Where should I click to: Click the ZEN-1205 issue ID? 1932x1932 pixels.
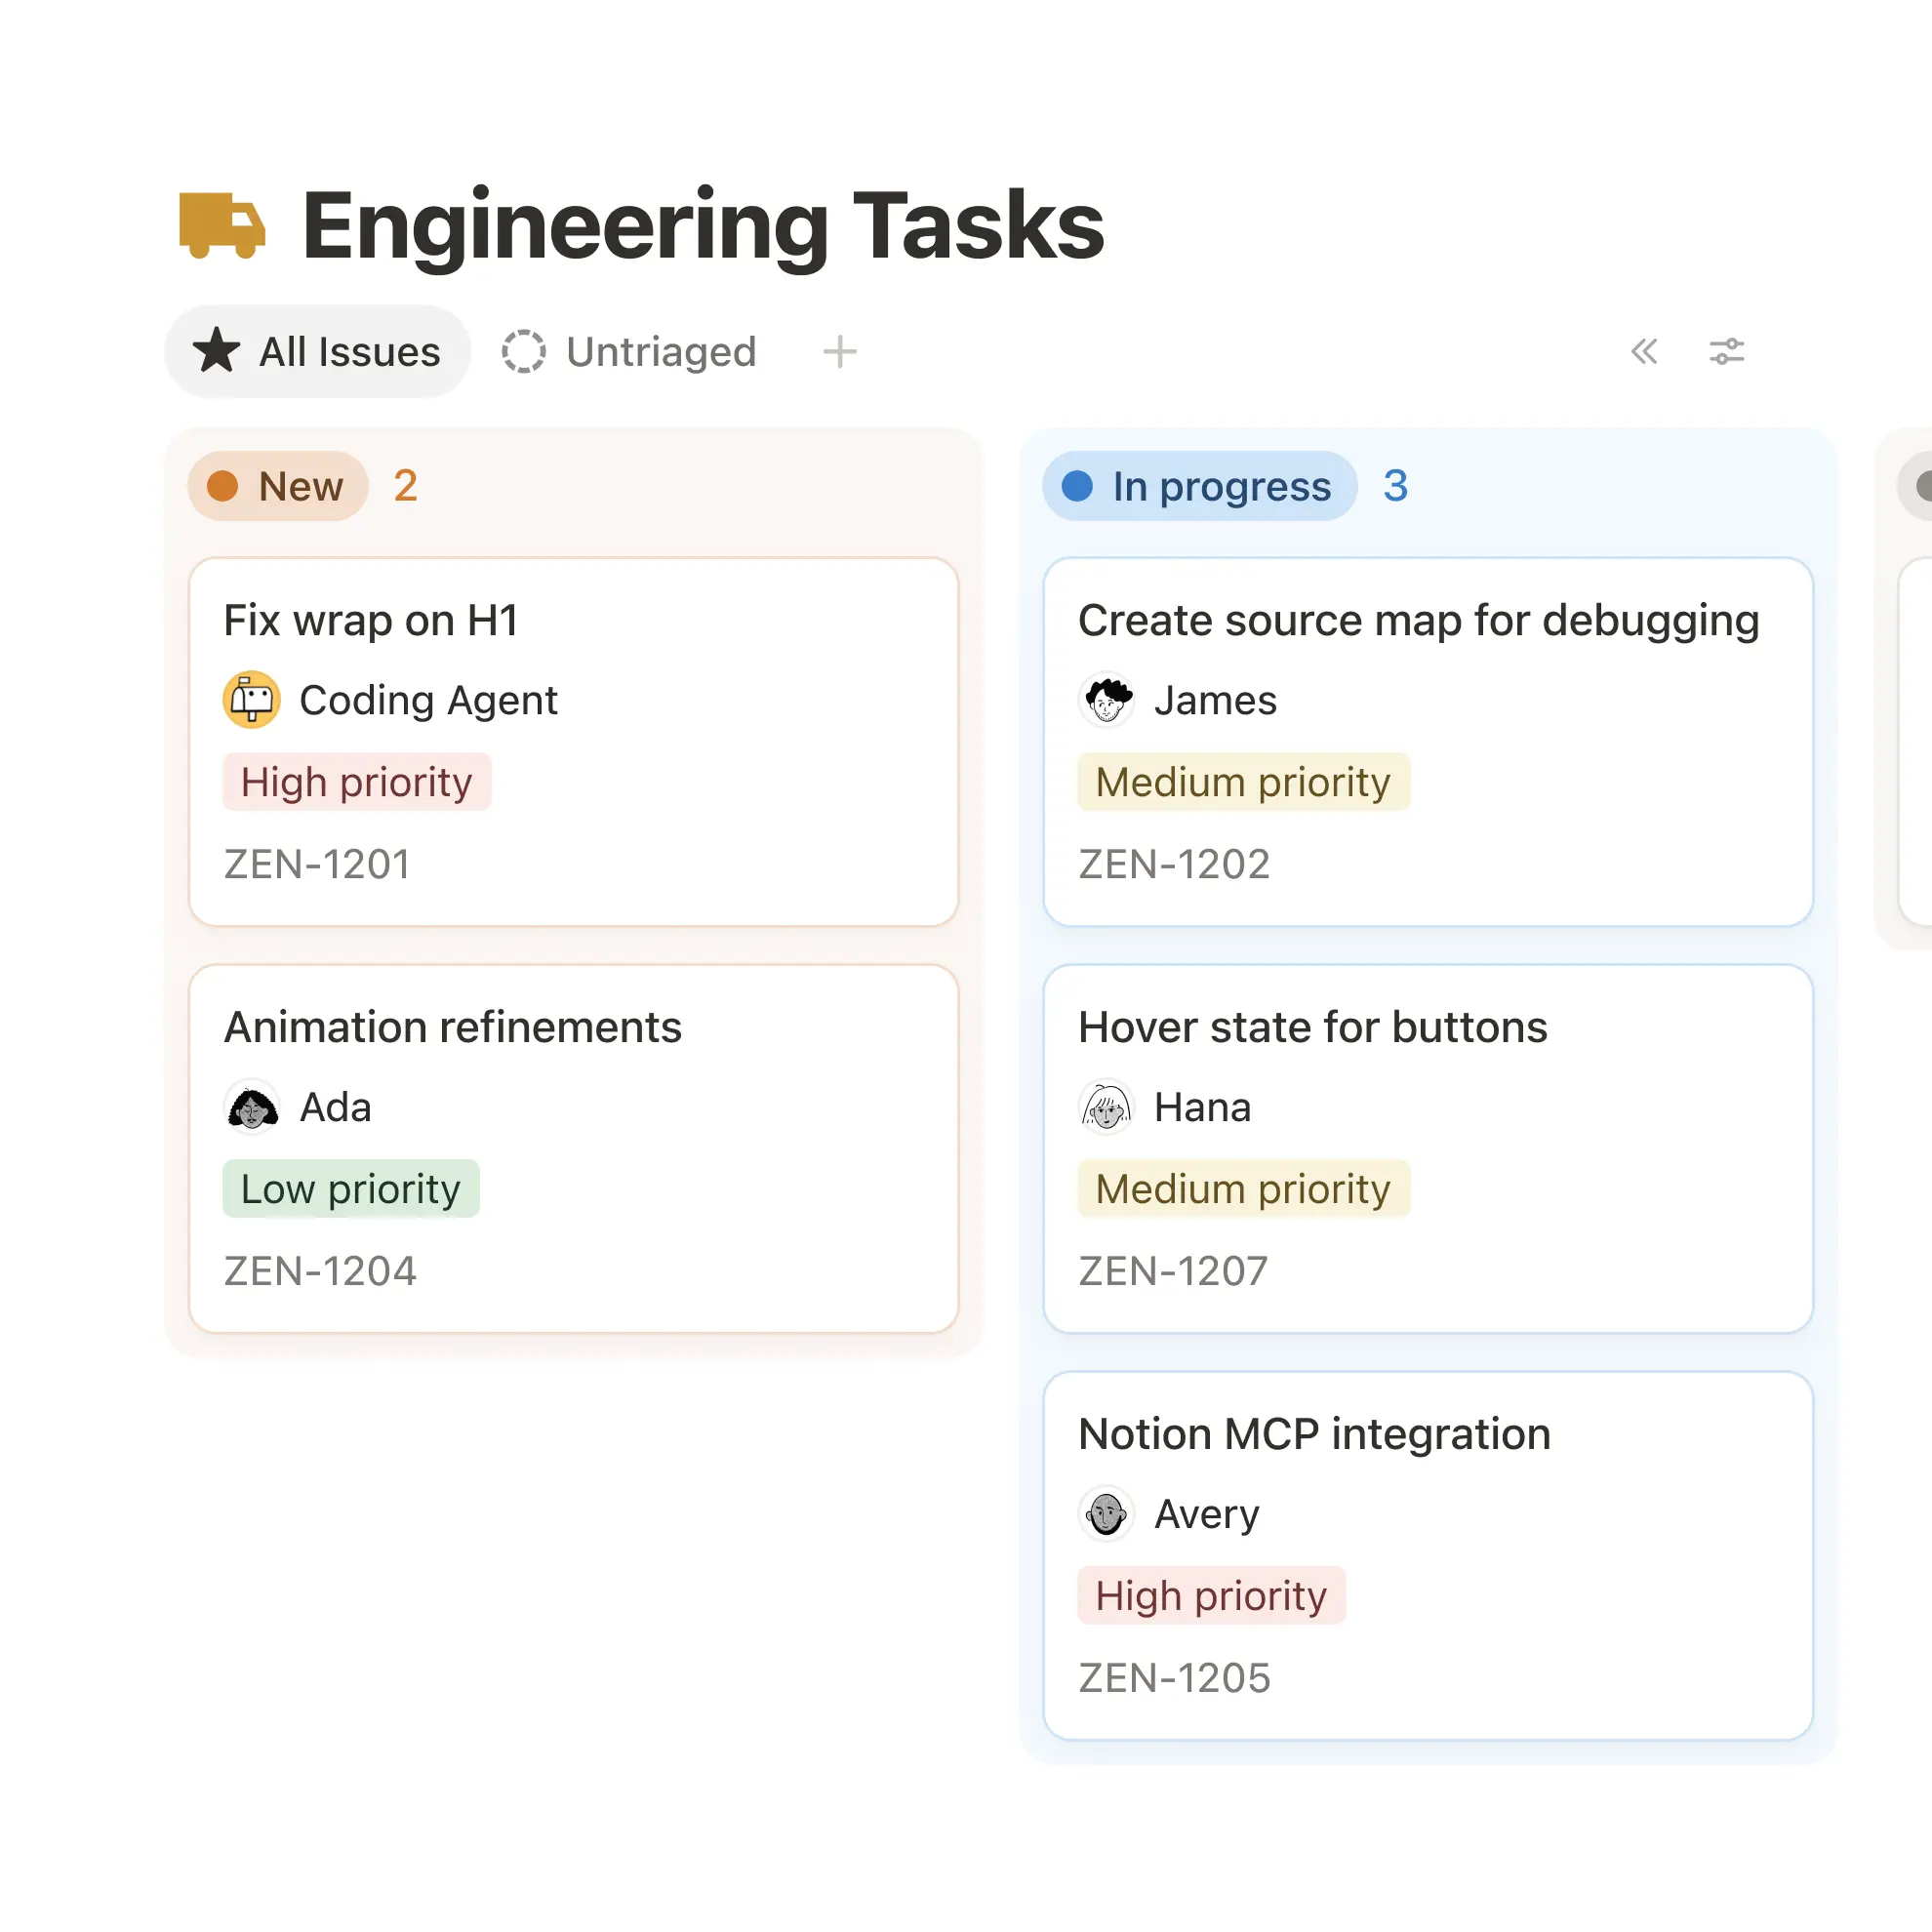click(1174, 1678)
